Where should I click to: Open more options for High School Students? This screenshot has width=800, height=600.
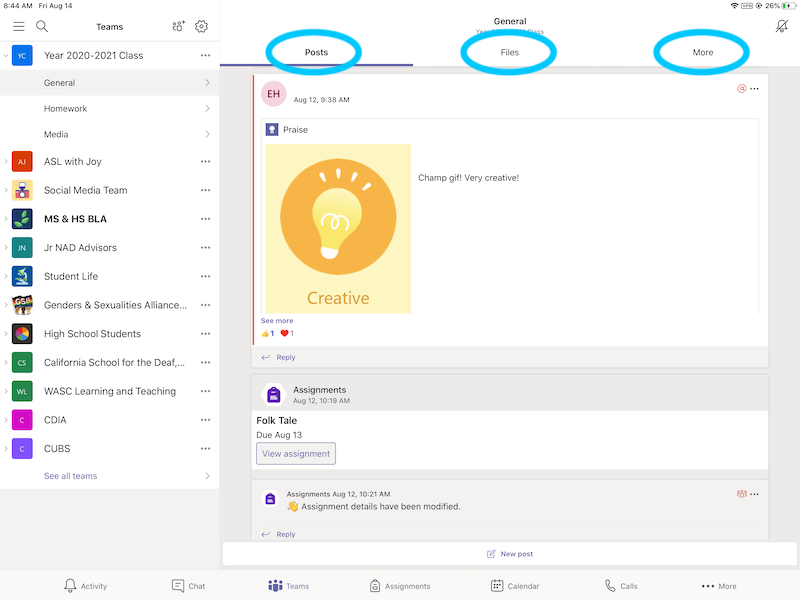tap(206, 334)
